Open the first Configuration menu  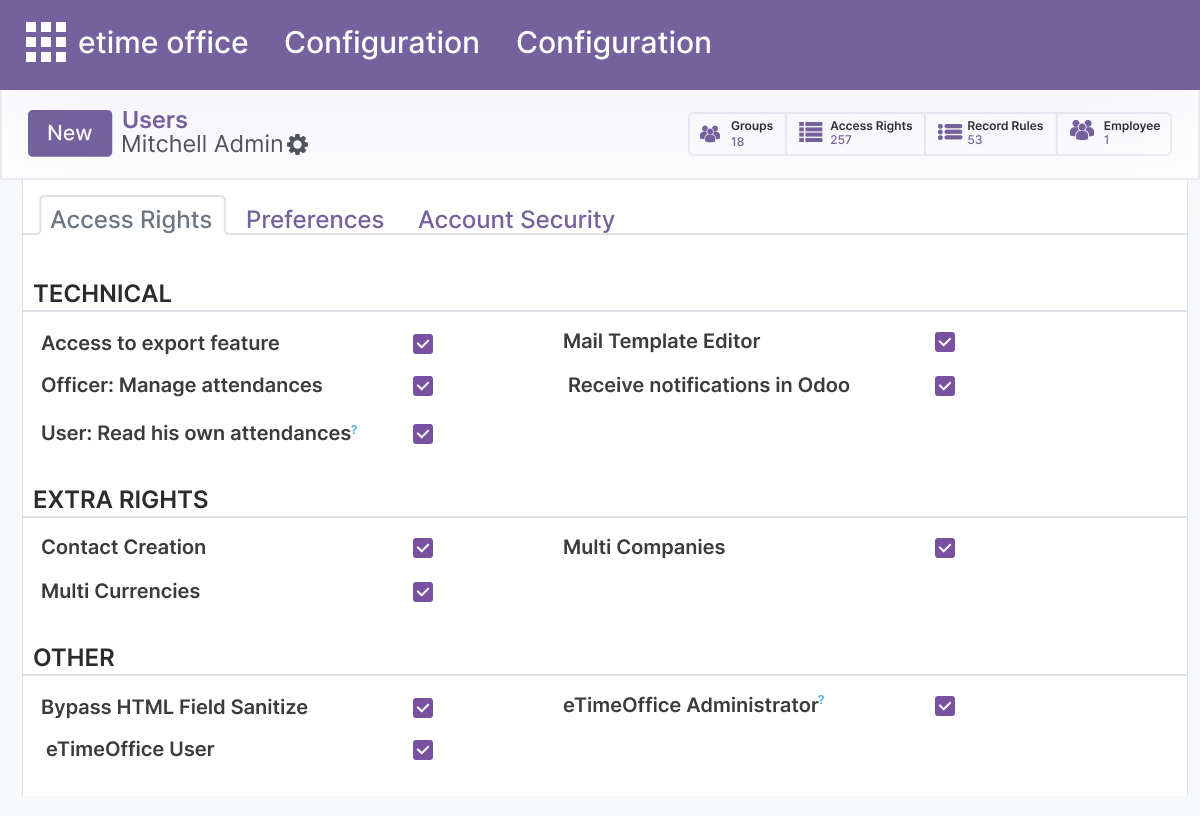(382, 43)
